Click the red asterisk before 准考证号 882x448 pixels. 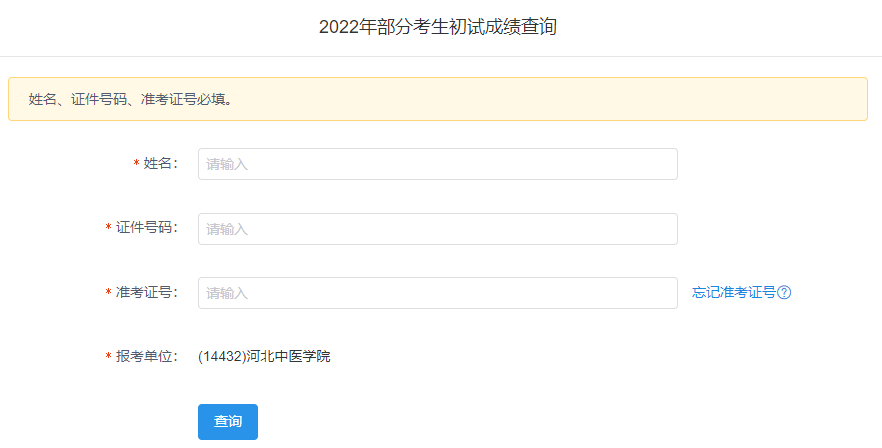click(x=108, y=293)
